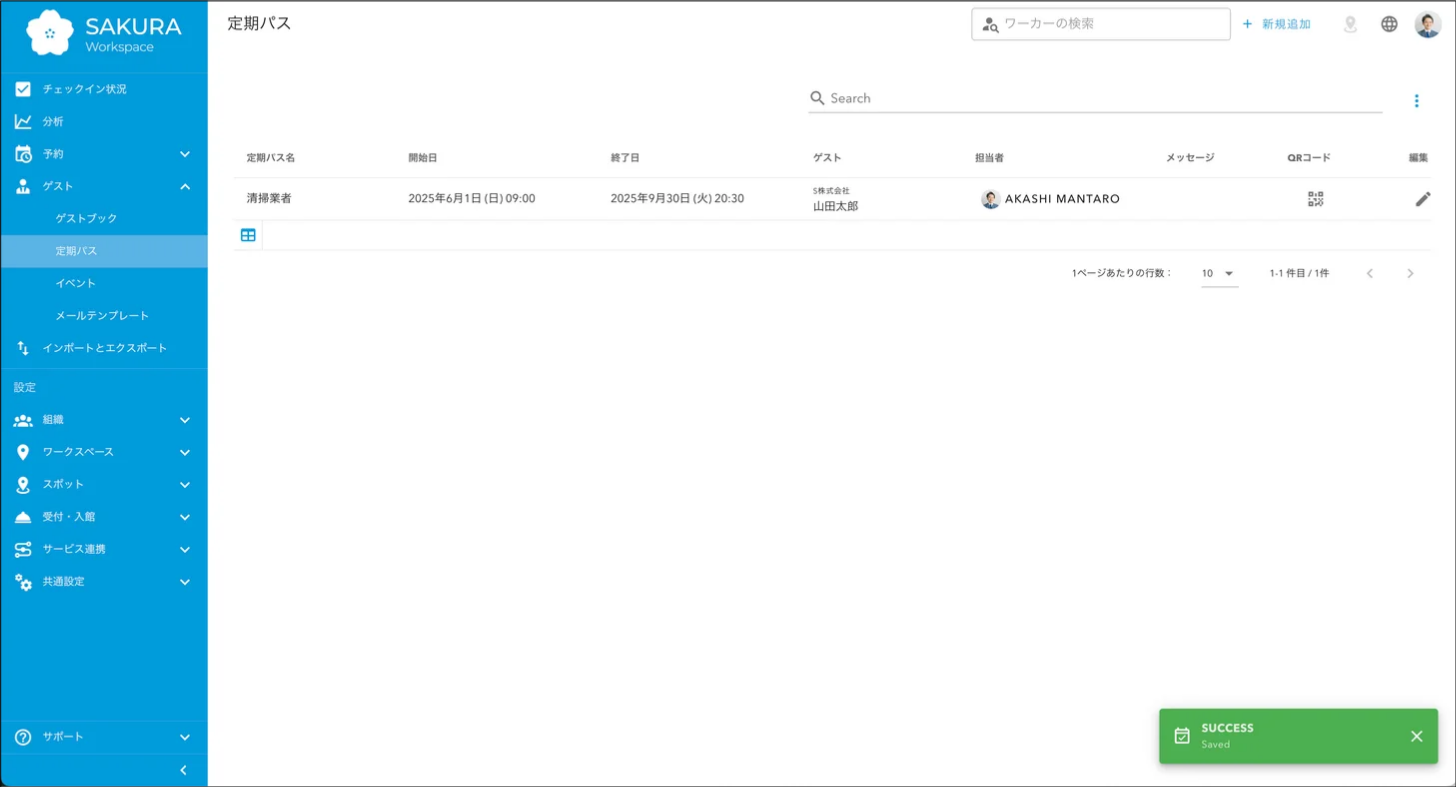1456x787 pixels.
Task: Click the 分析 chart icon
Action: pos(23,121)
